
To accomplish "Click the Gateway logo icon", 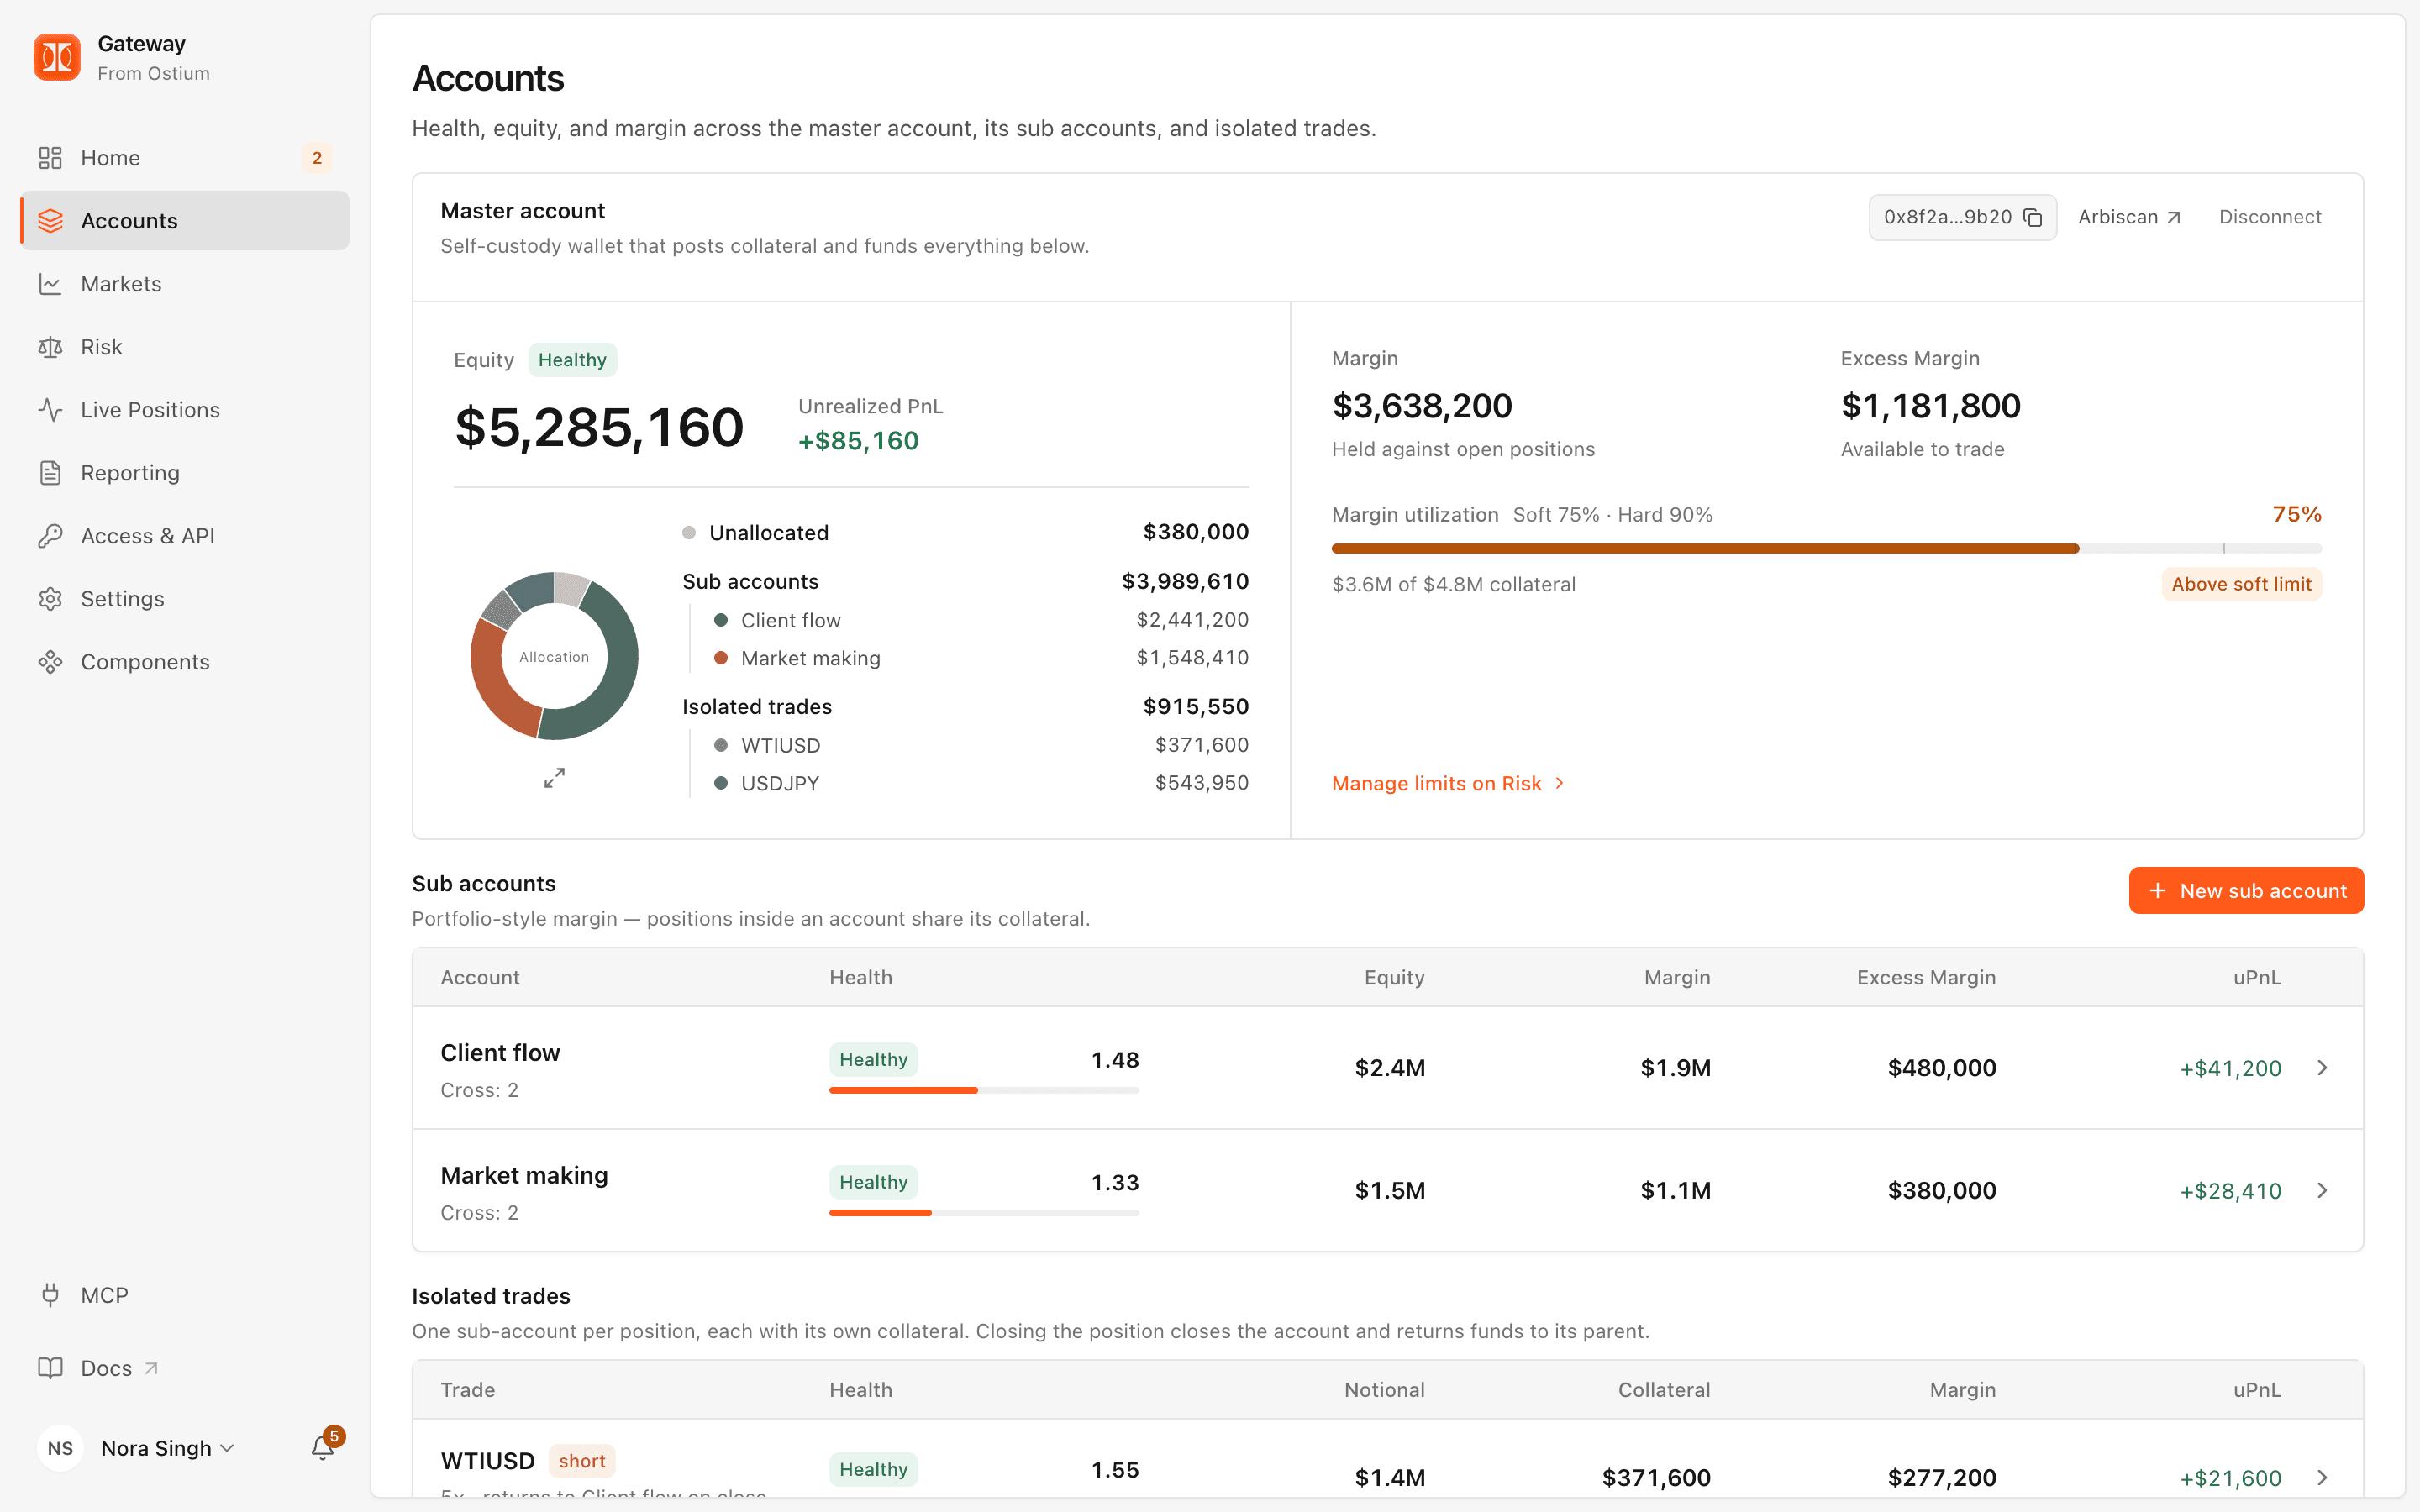I will [57, 57].
